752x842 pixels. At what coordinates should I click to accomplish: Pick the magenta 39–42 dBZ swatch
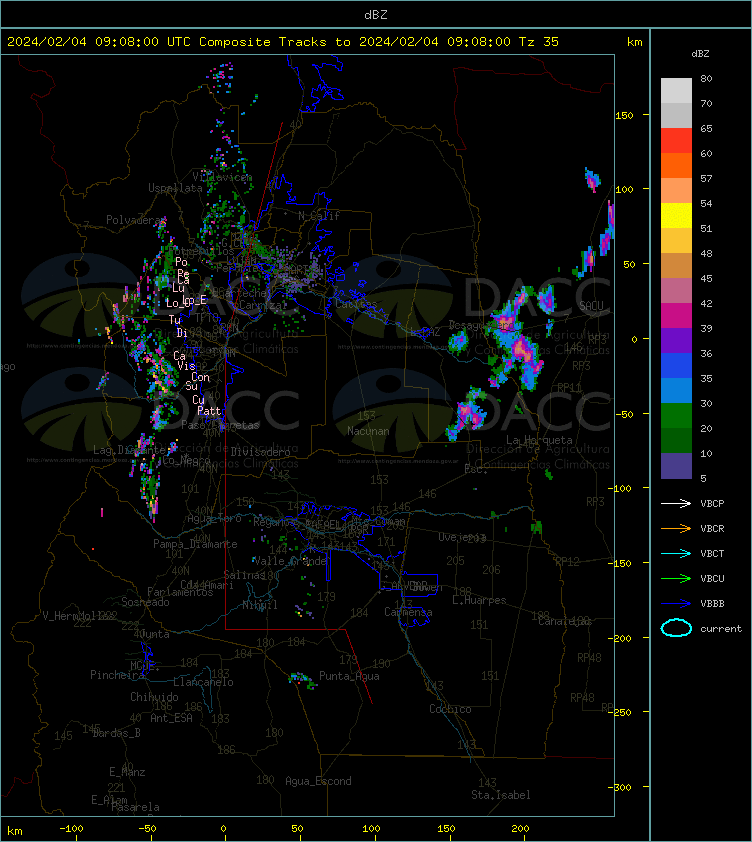point(676,315)
